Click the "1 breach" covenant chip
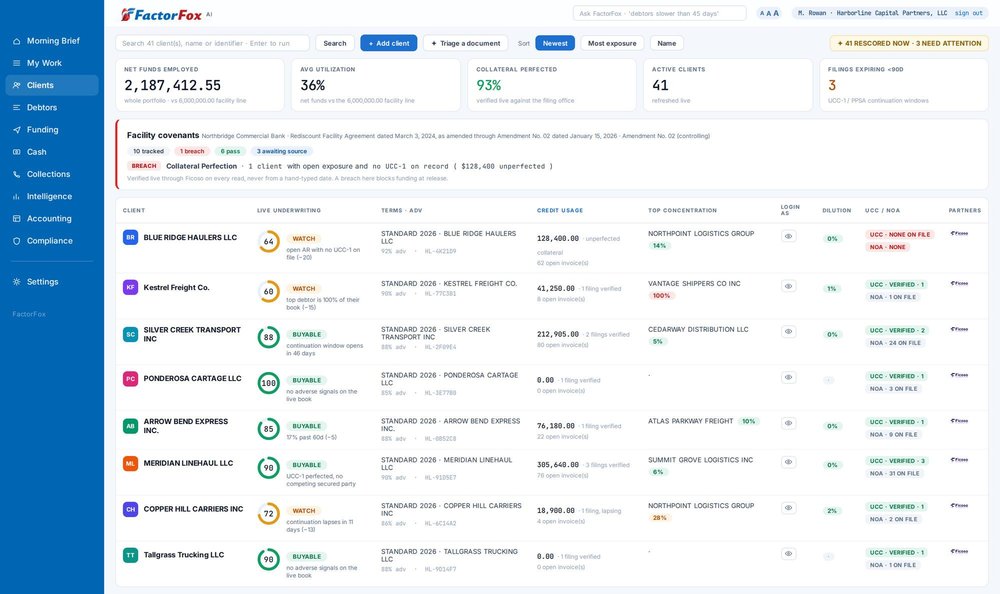Screen dimensions: 1000x594 192,151
